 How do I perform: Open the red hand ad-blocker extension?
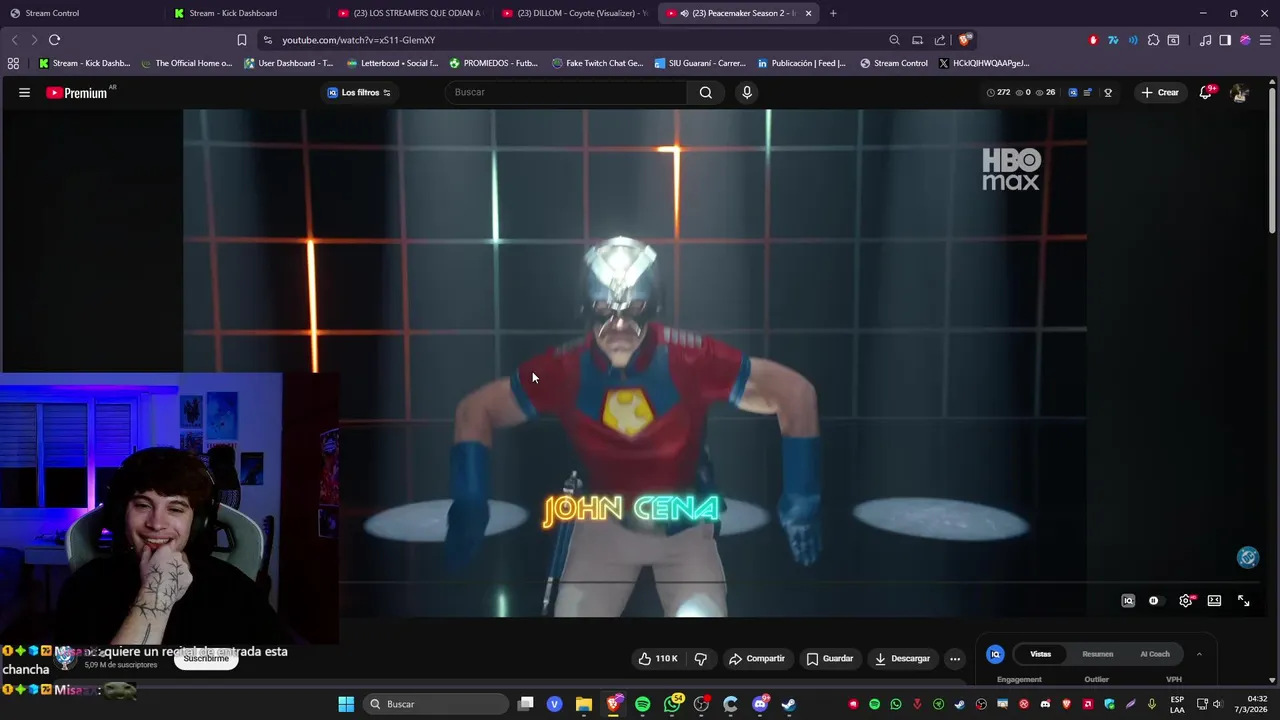point(1093,40)
